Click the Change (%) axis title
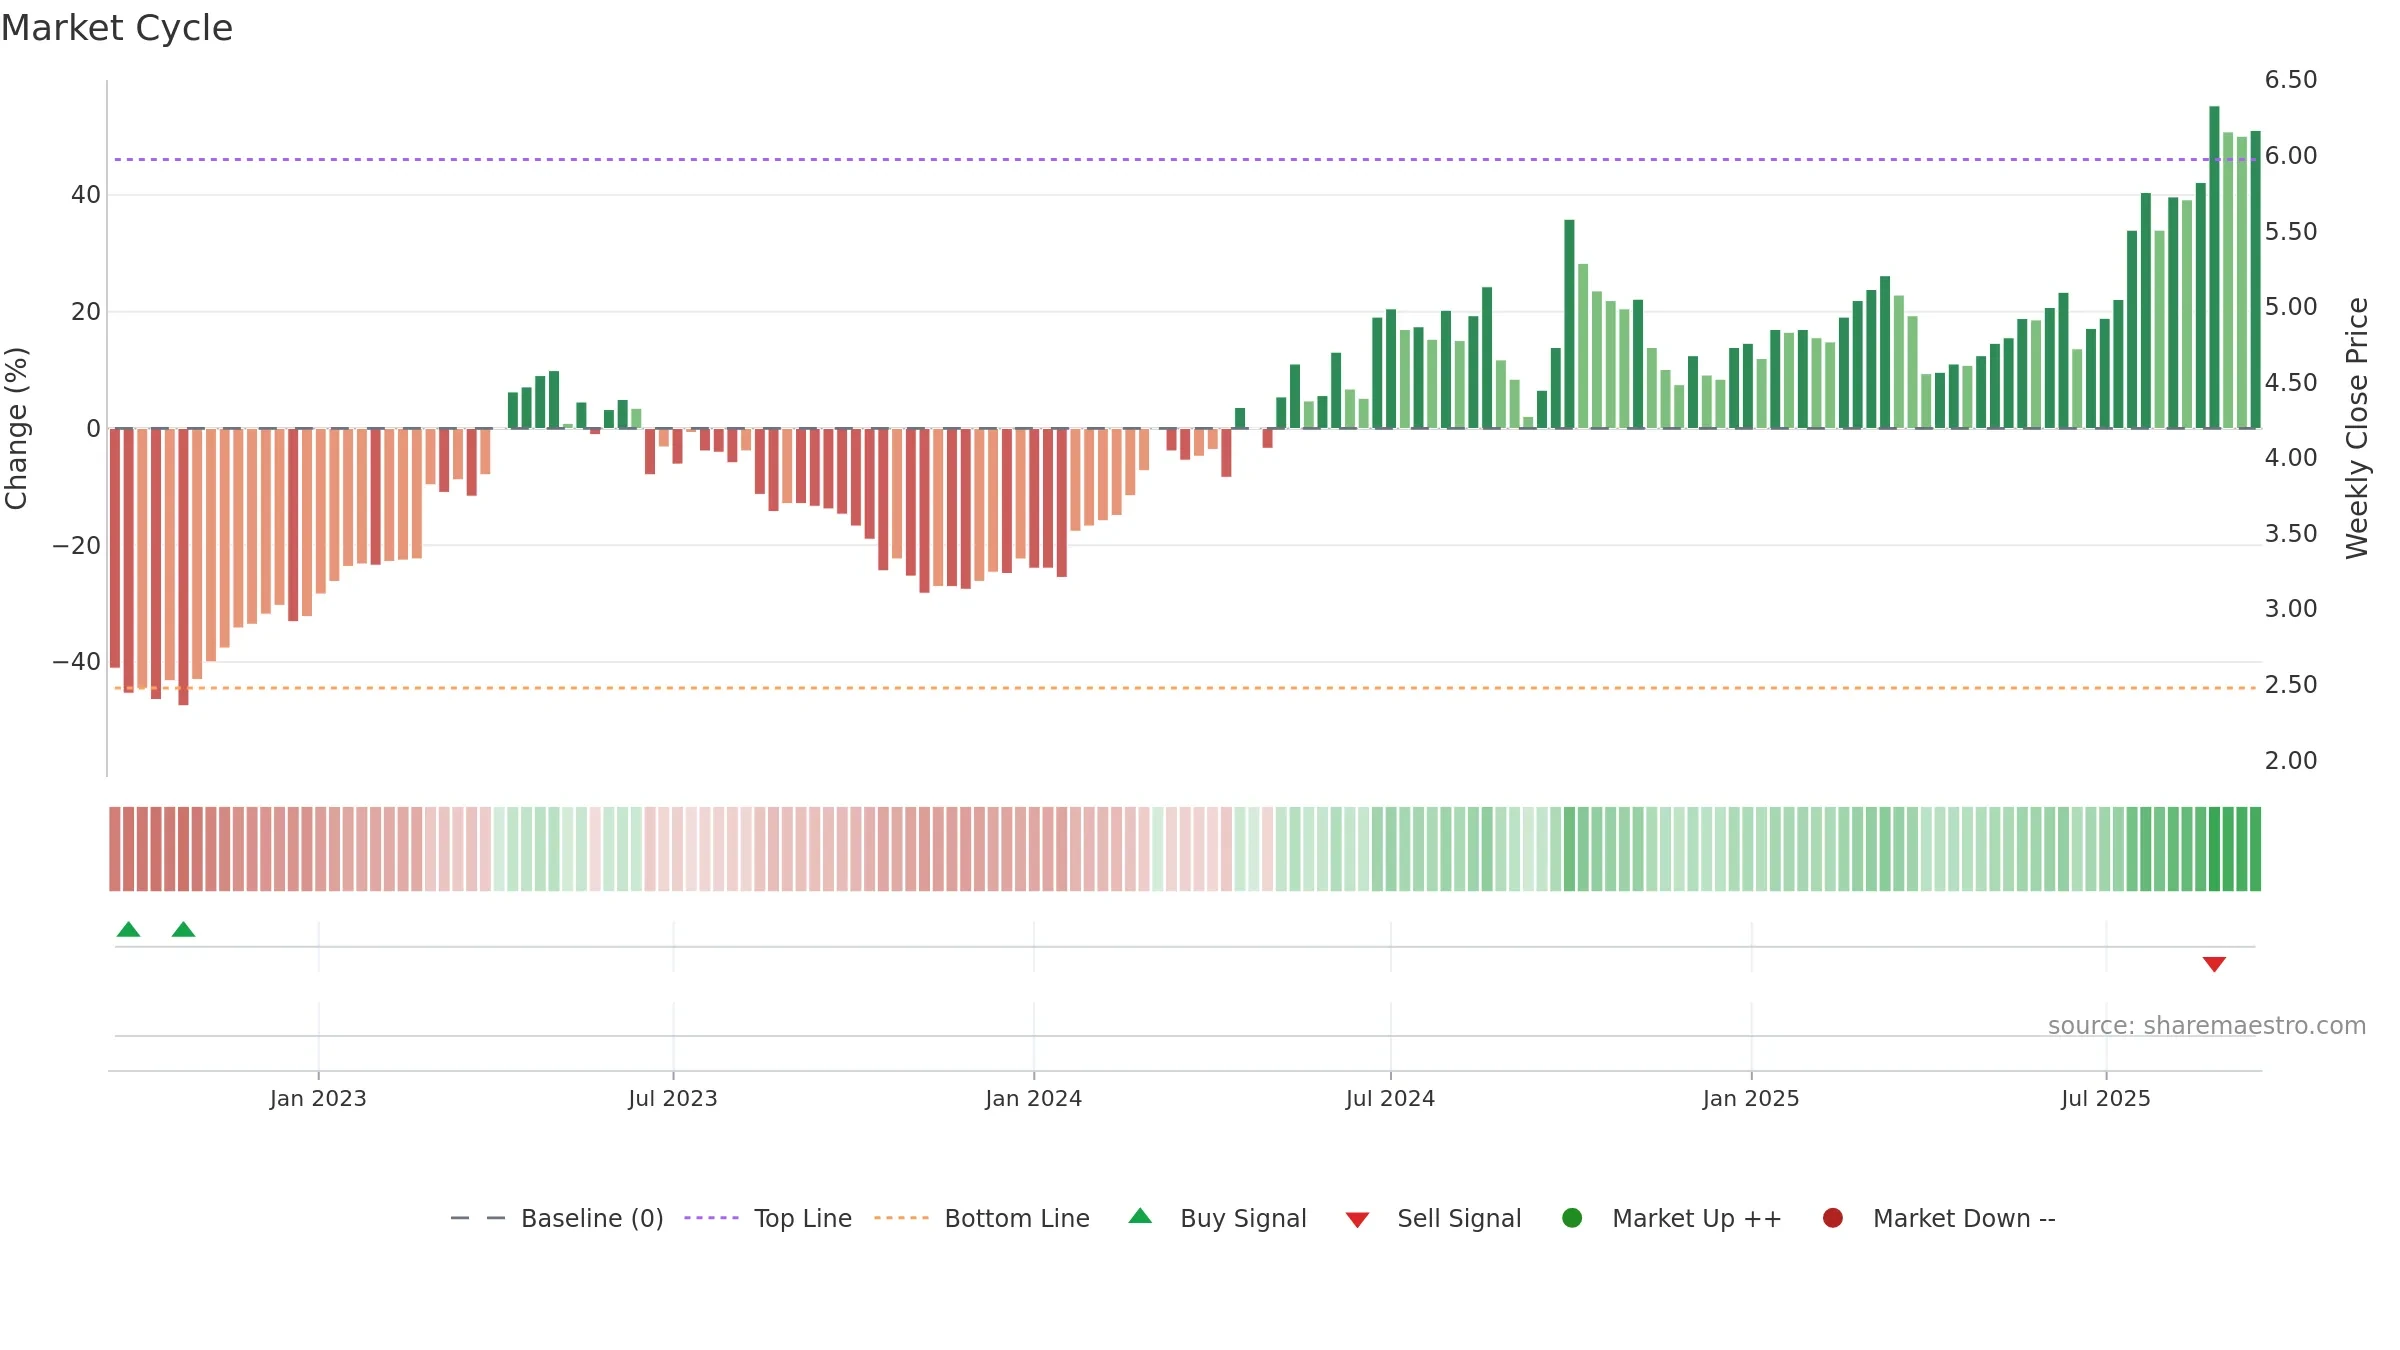2400x1350 pixels. click(16, 428)
